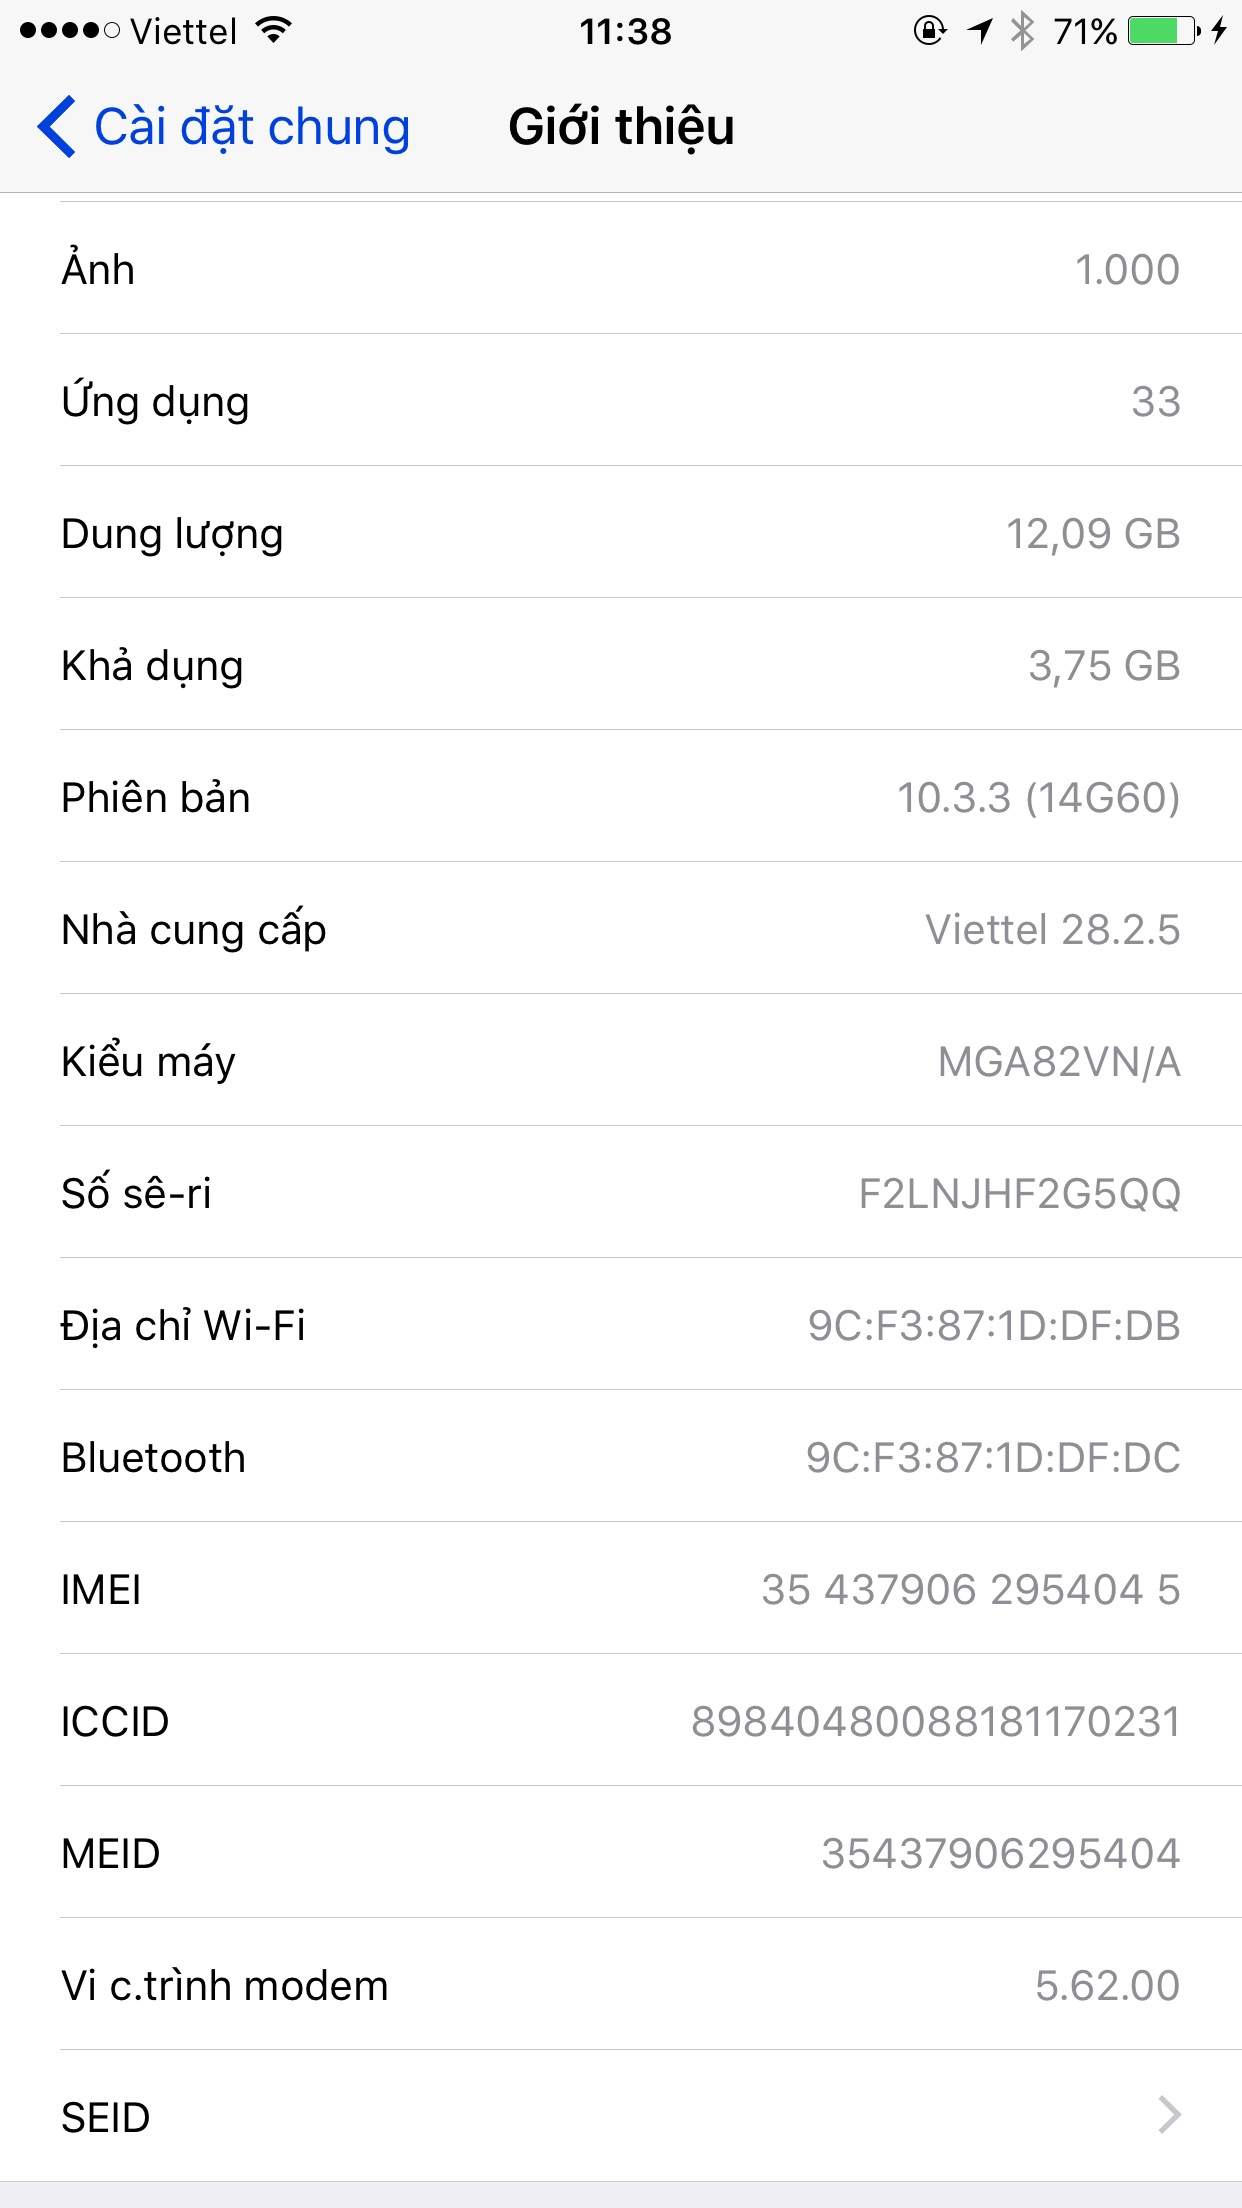Viewport: 1242px width, 2208px height.
Task: Tap the Nhà cung cấp row
Action: click(620, 929)
